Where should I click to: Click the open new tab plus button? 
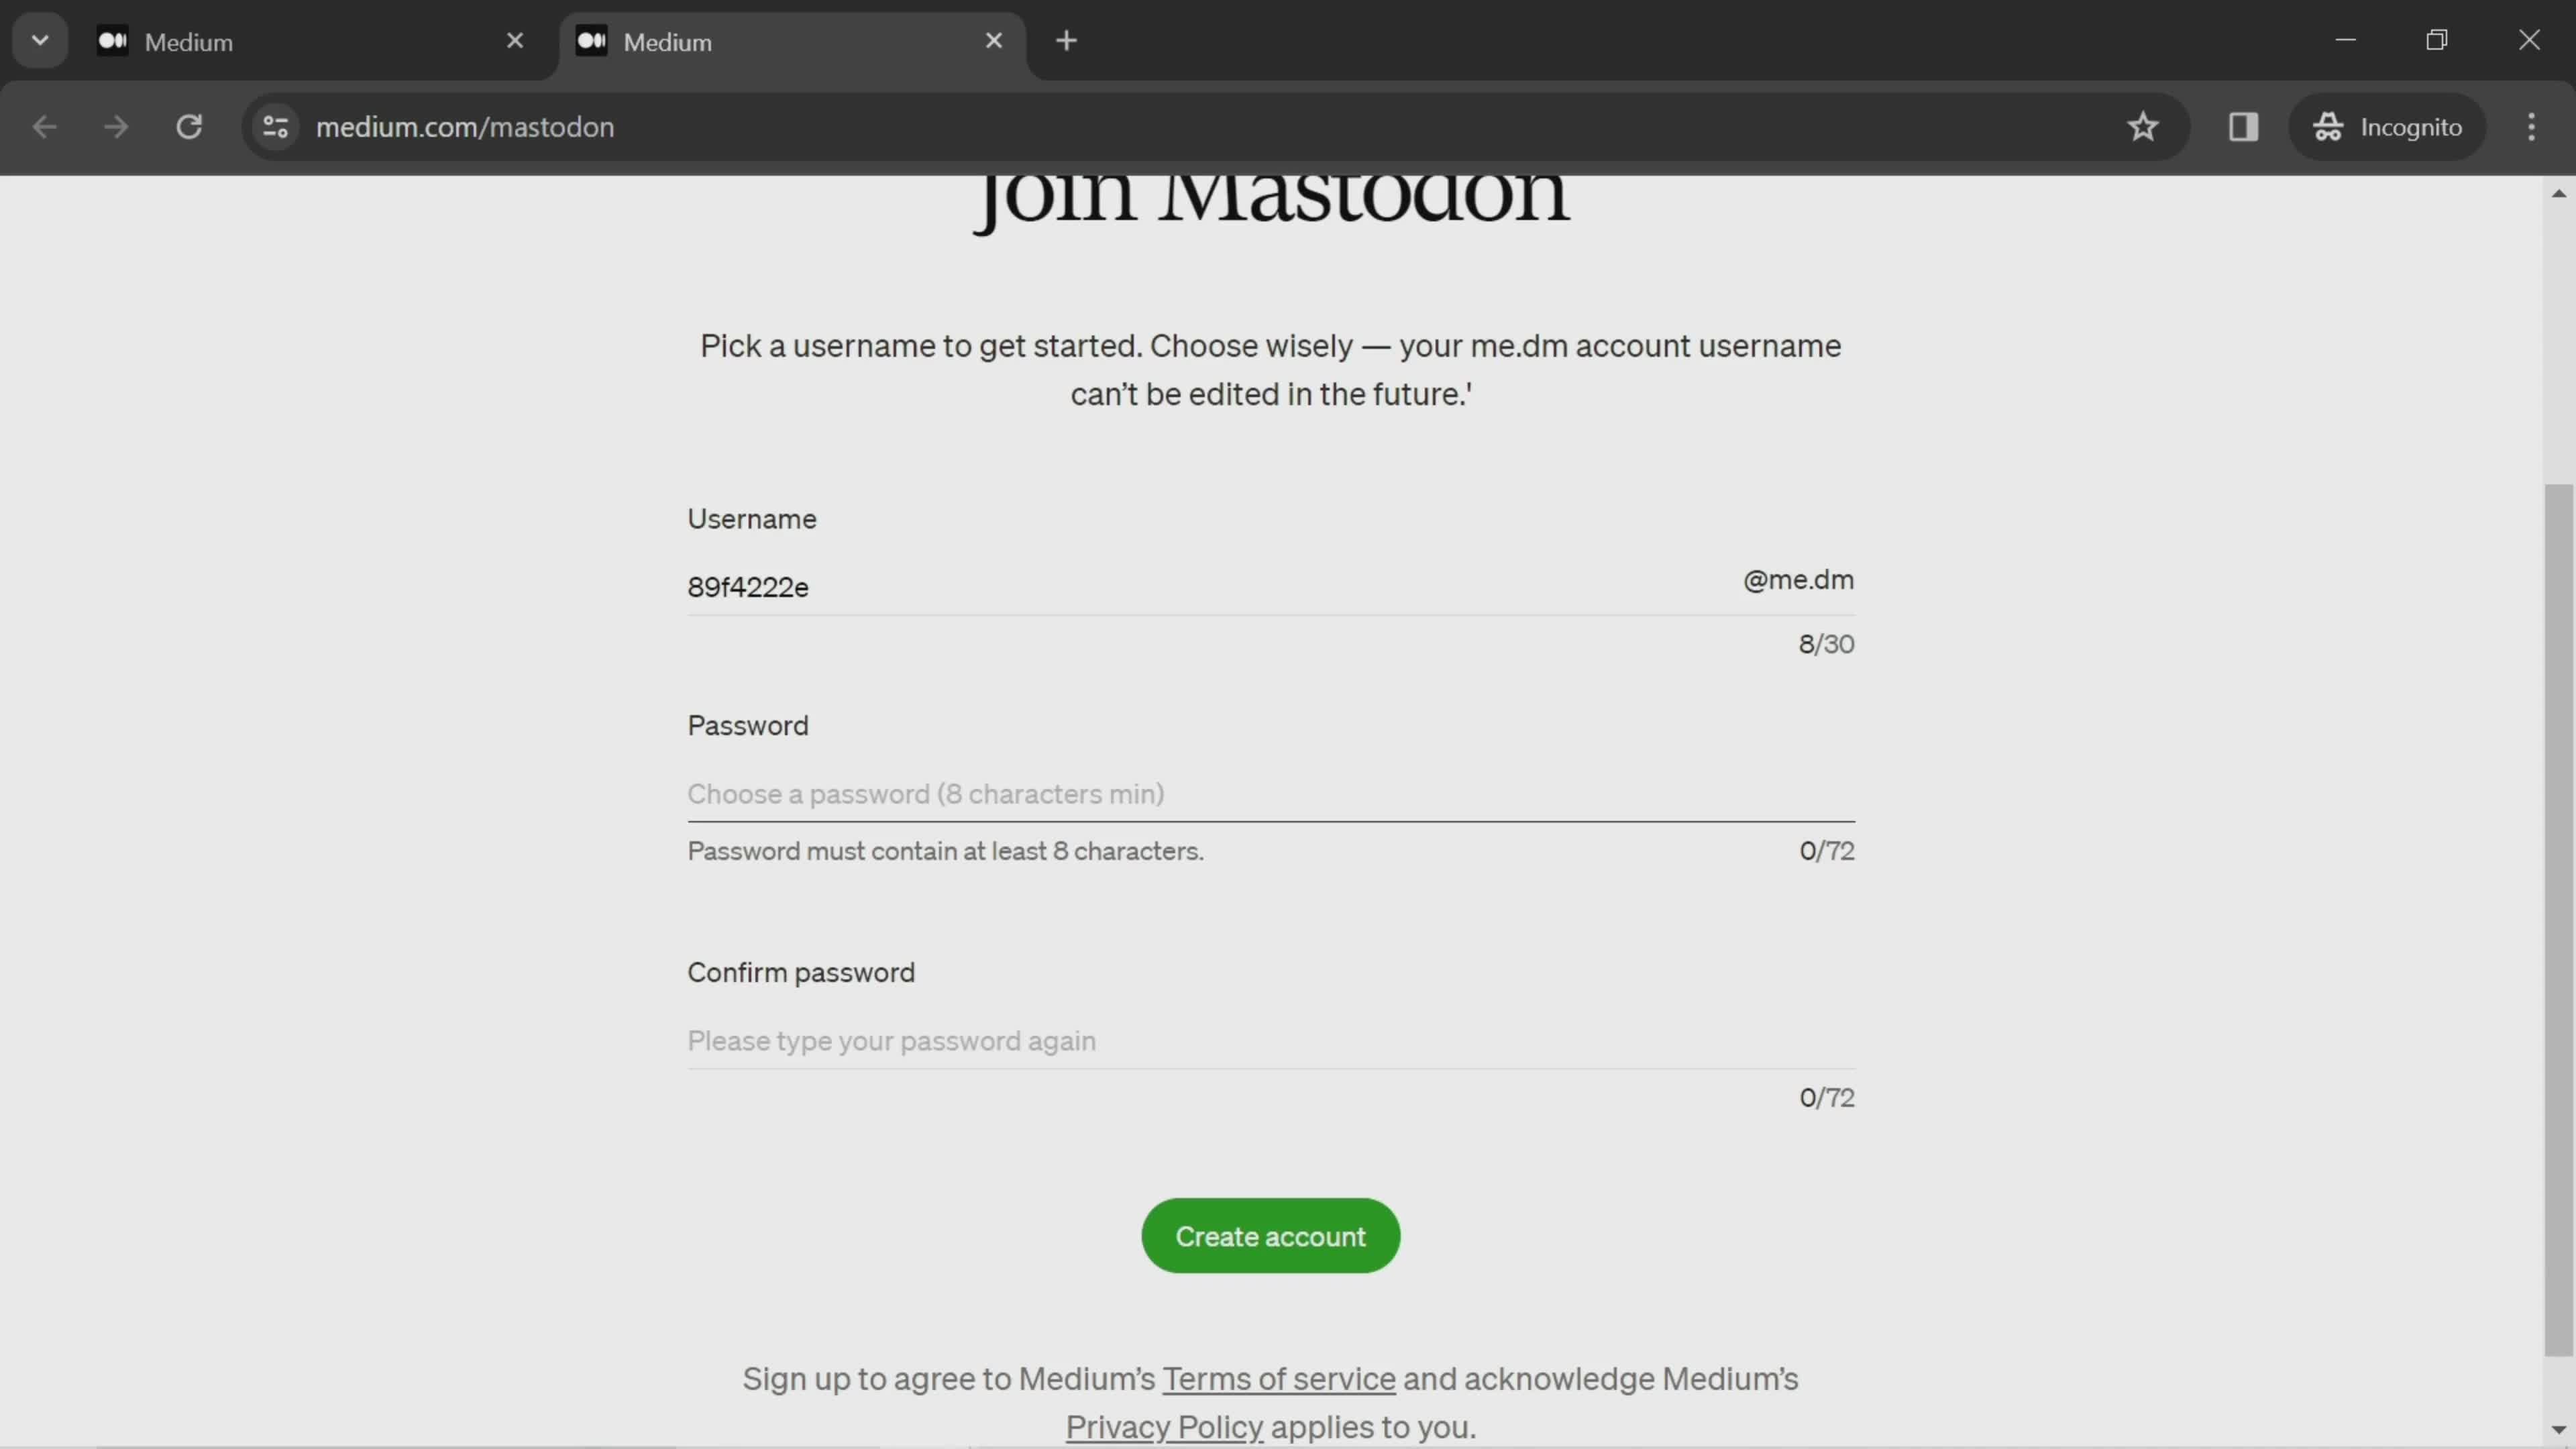pos(1063,41)
